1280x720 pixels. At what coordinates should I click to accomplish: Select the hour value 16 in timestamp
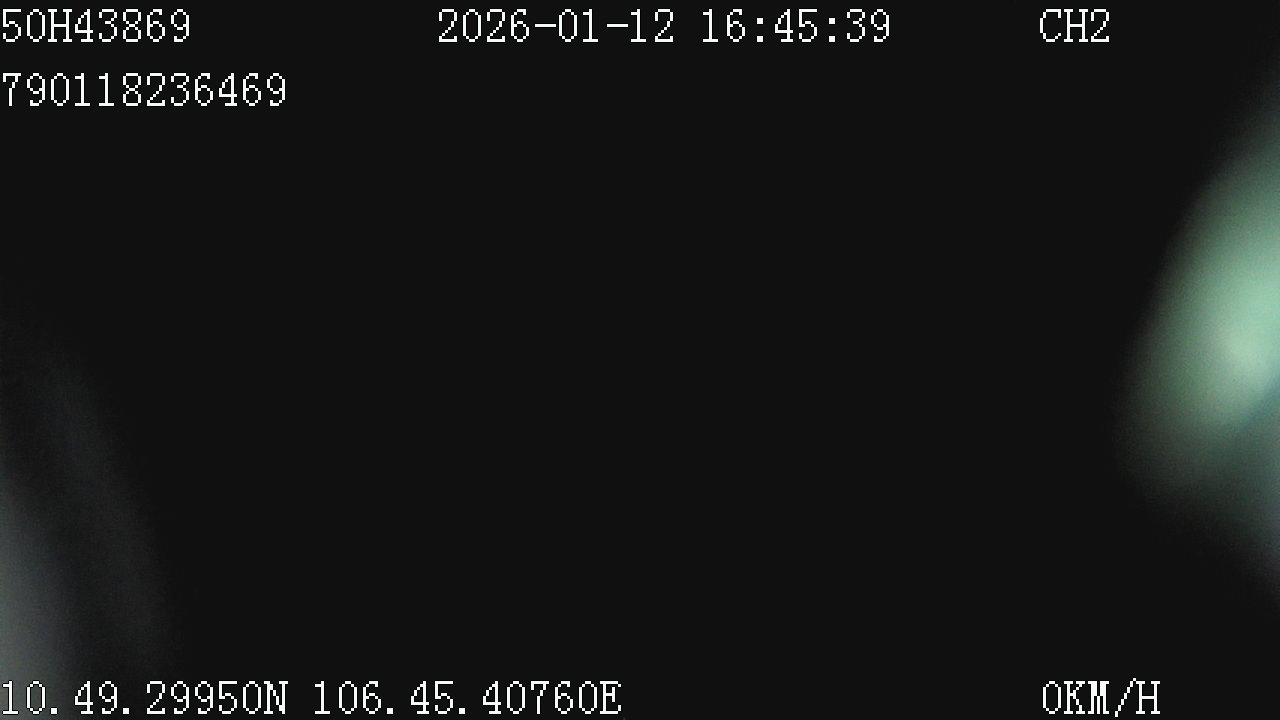723,27
